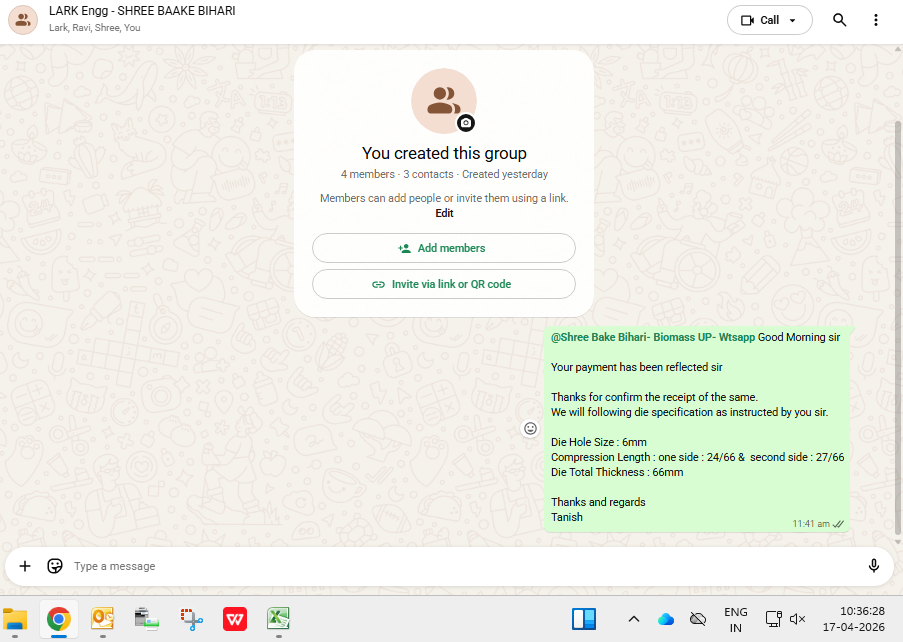React to message with the emoji icon
Image resolution: width=903 pixels, height=642 pixels.
530,428
